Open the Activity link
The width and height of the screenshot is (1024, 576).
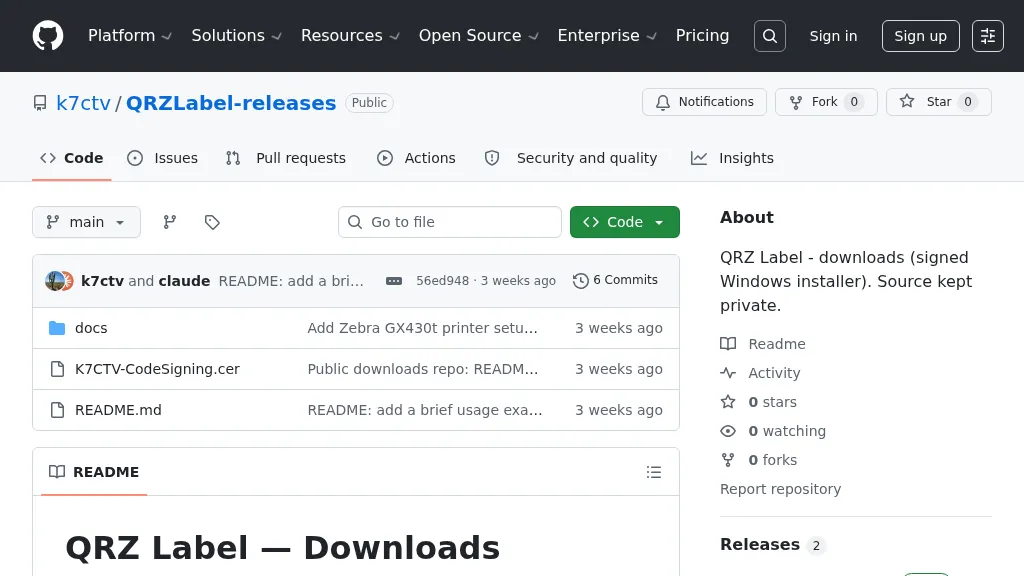click(x=774, y=373)
